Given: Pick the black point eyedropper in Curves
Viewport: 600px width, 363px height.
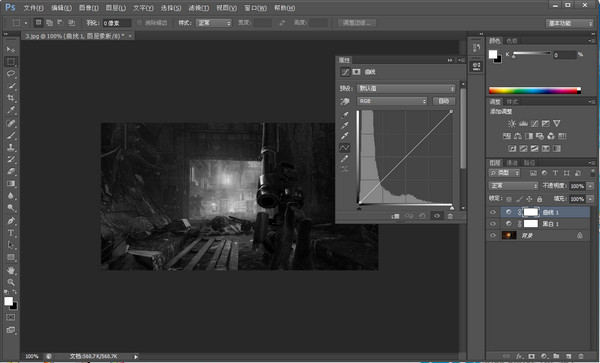Looking at the screenshot, I should tap(345, 115).
